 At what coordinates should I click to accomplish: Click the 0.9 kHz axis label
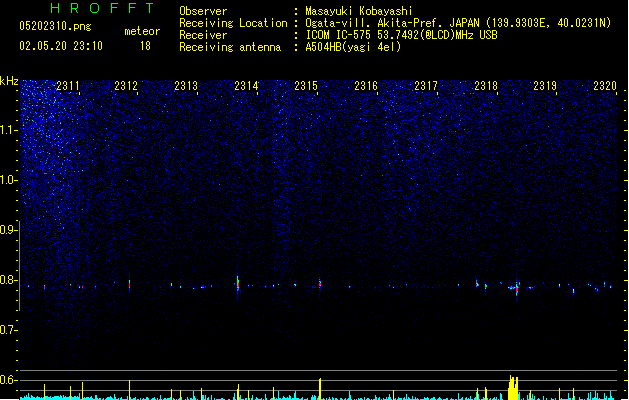tap(8, 230)
